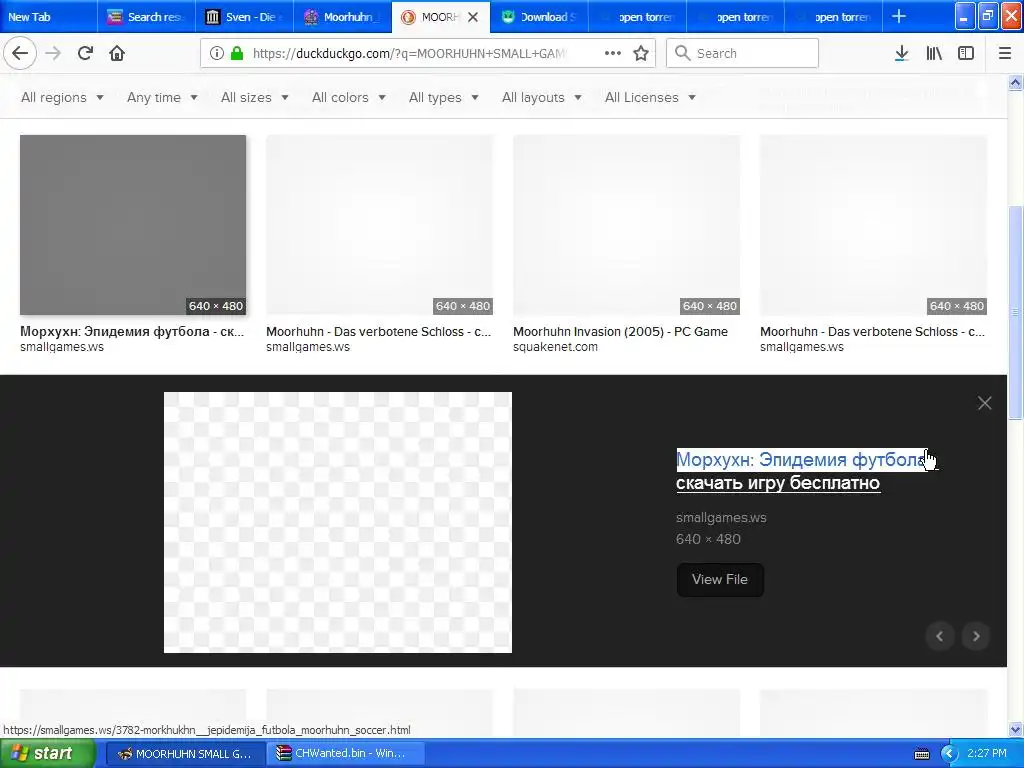Select the gray Морхухн Эпидемия футбола thumbnail
The height and width of the screenshot is (768, 1024).
tap(133, 225)
